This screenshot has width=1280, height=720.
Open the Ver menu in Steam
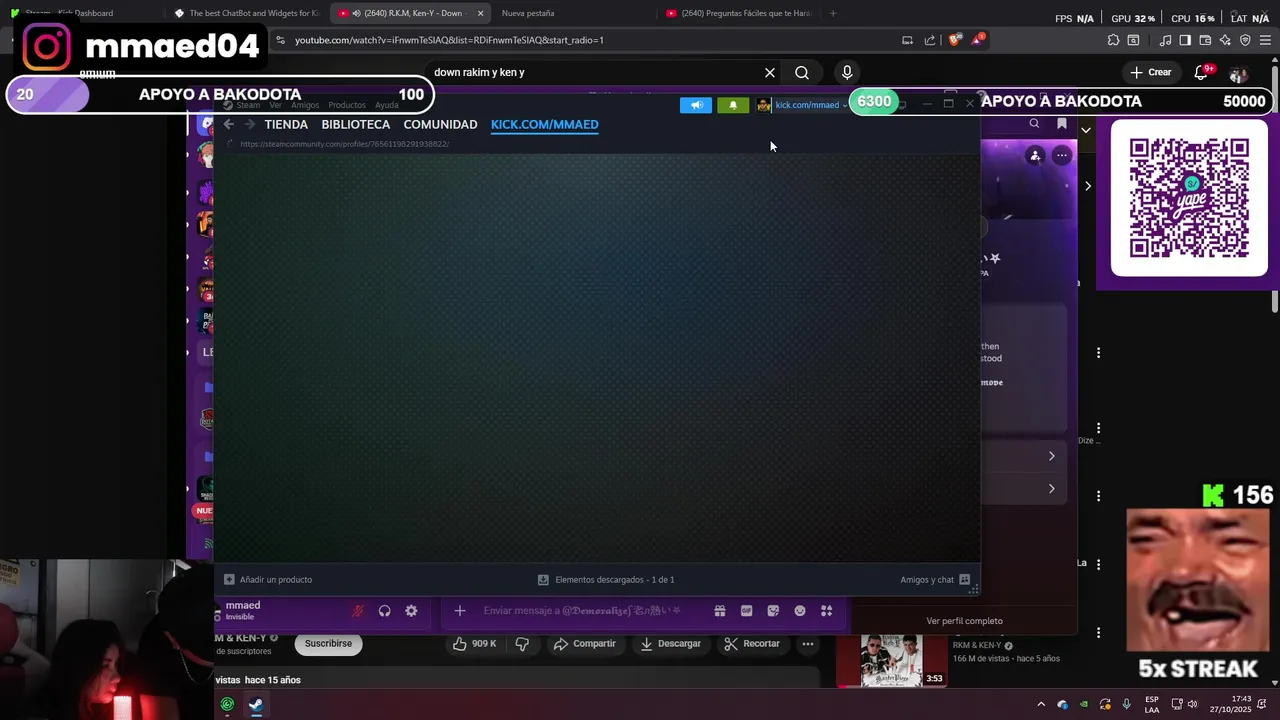(275, 105)
